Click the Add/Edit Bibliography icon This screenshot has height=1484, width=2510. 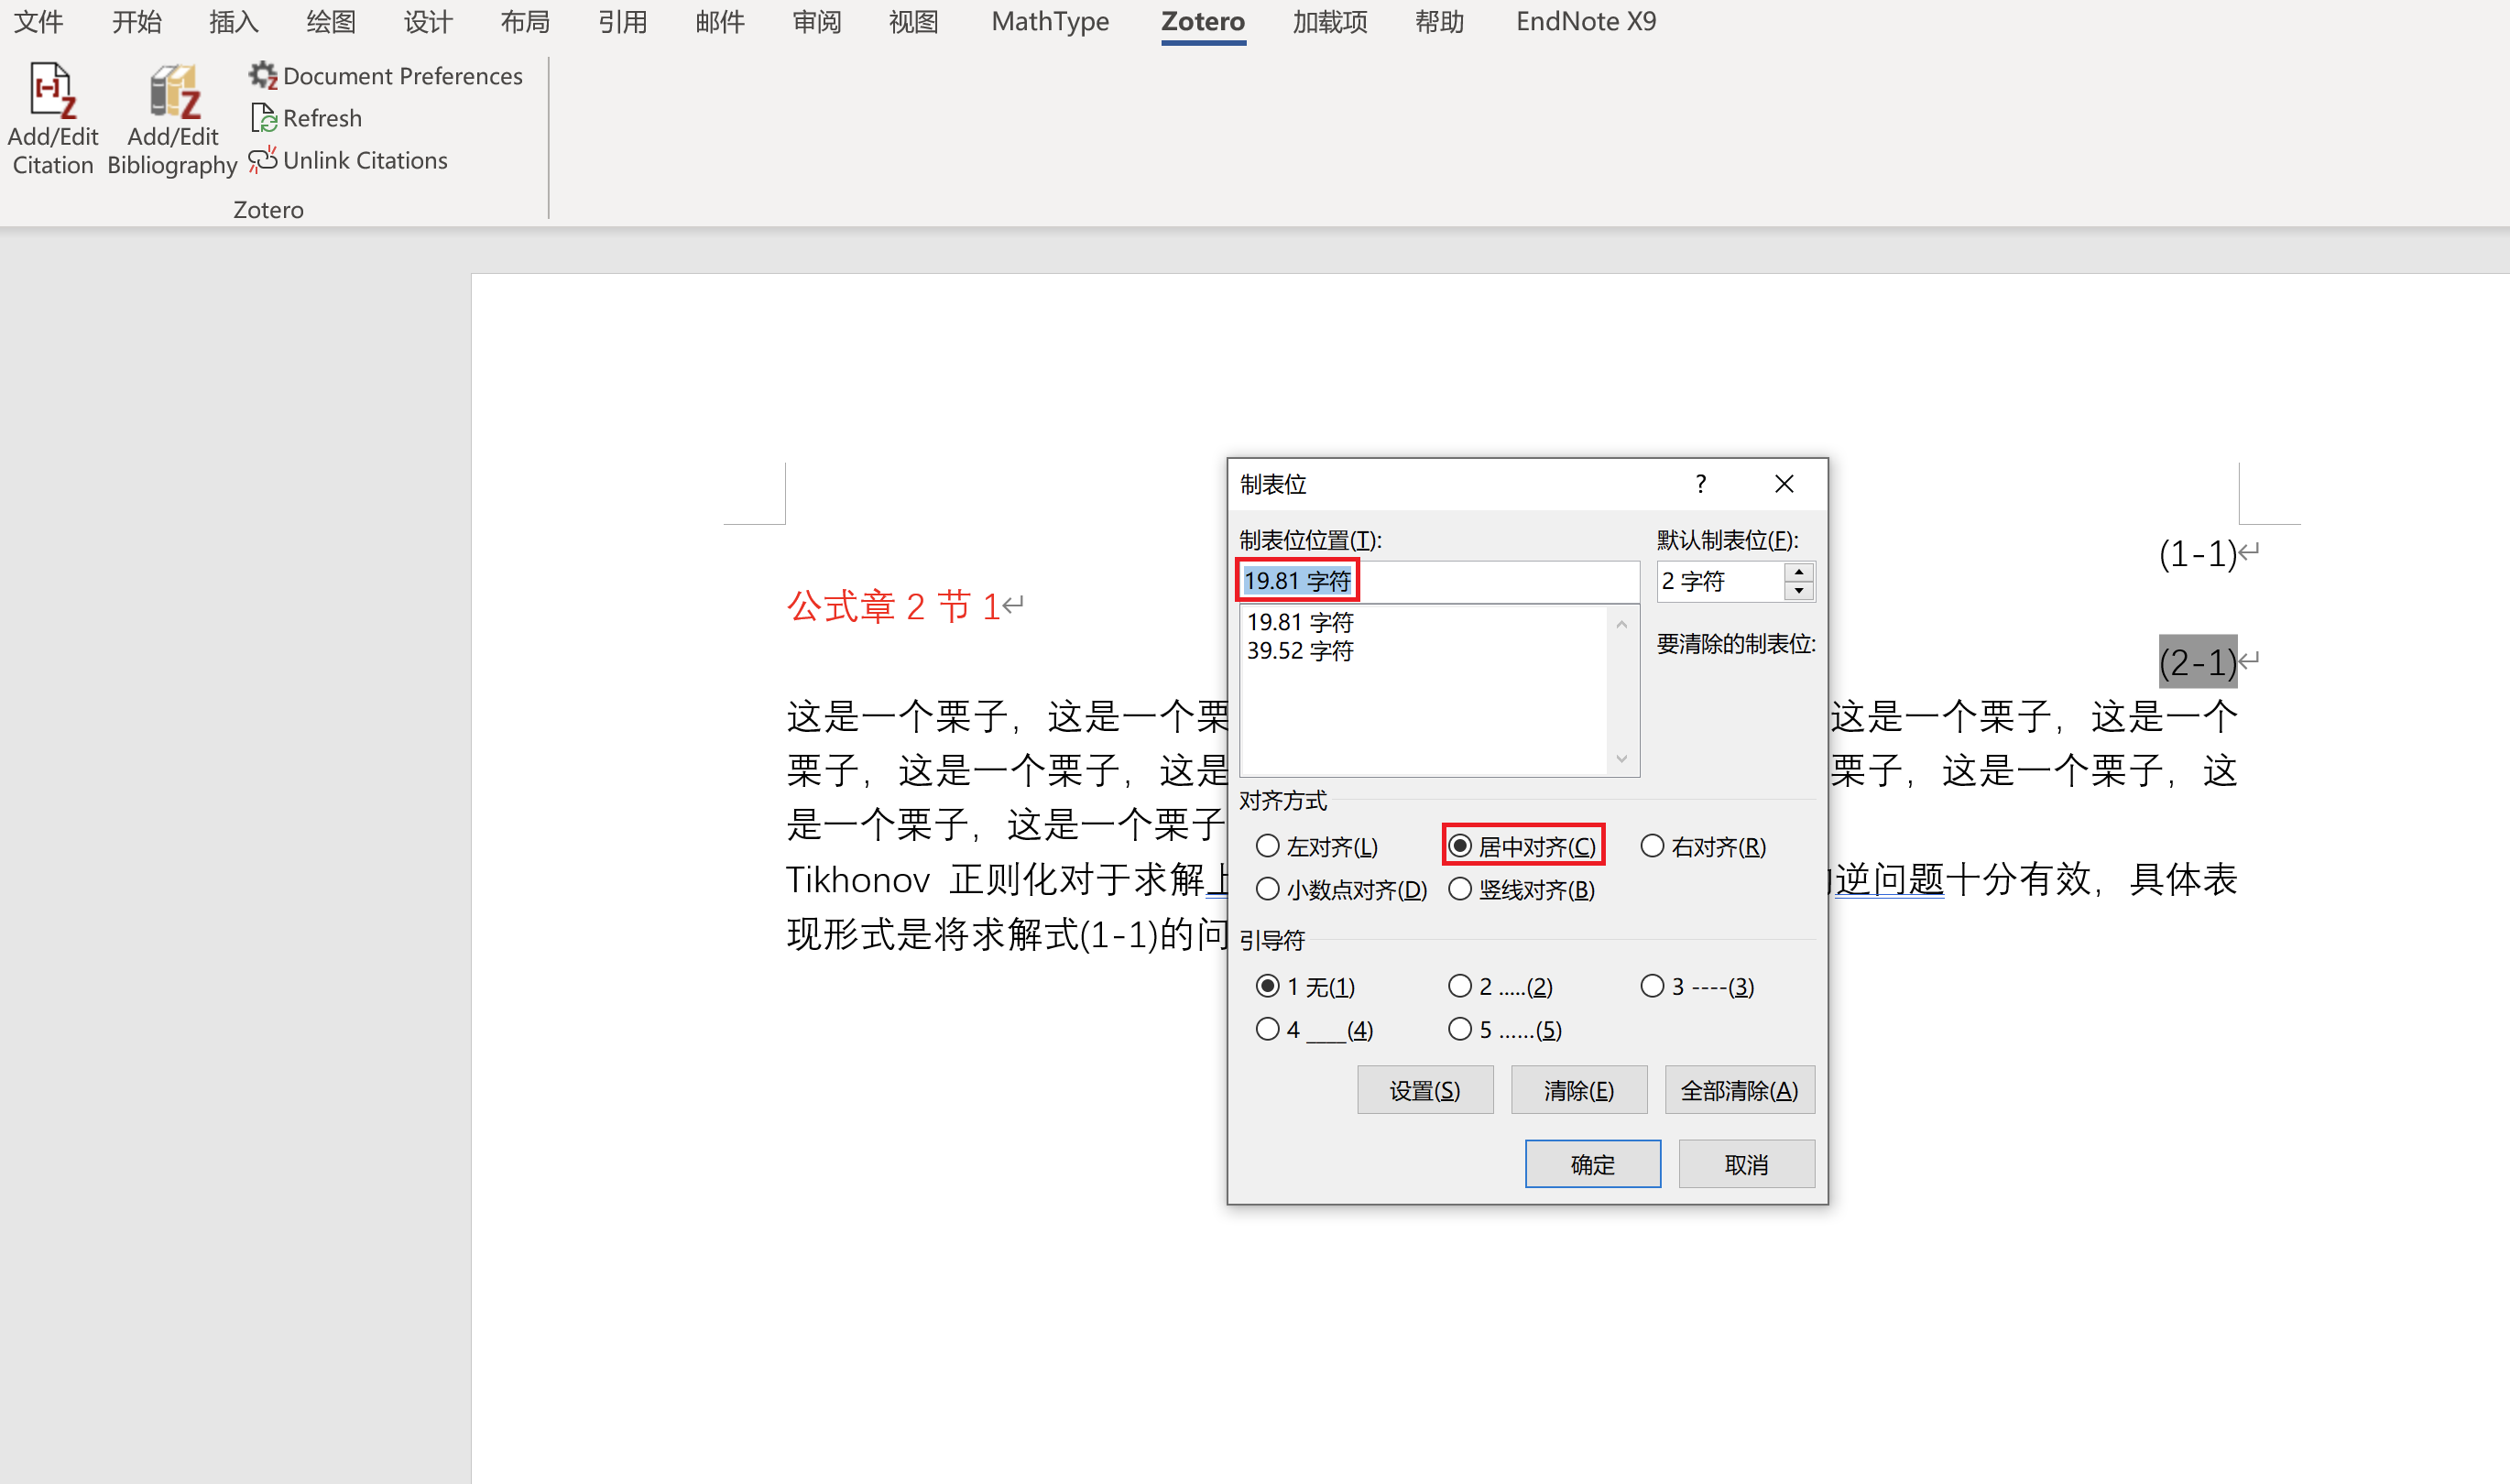click(173, 92)
